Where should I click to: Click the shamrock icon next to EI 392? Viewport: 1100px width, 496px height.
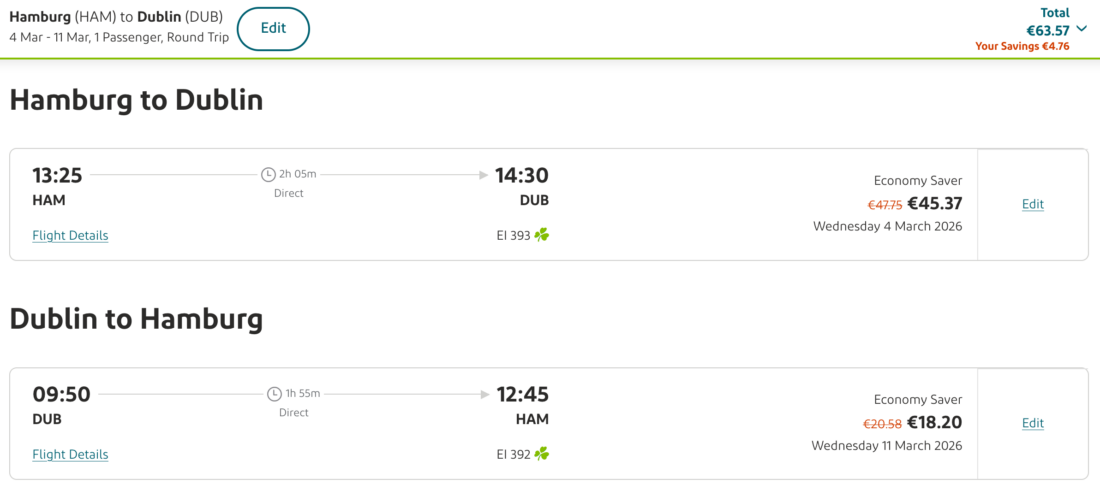542,455
